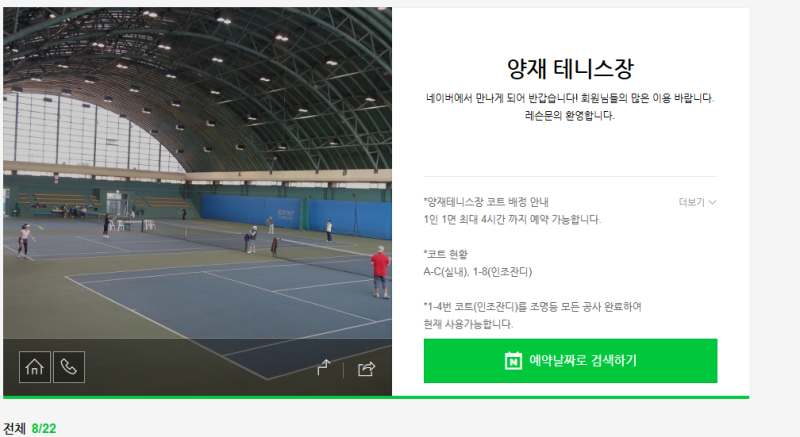Viewport: 800px width, 437px height.
Task: Open the home icon on the photo
Action: tap(35, 367)
